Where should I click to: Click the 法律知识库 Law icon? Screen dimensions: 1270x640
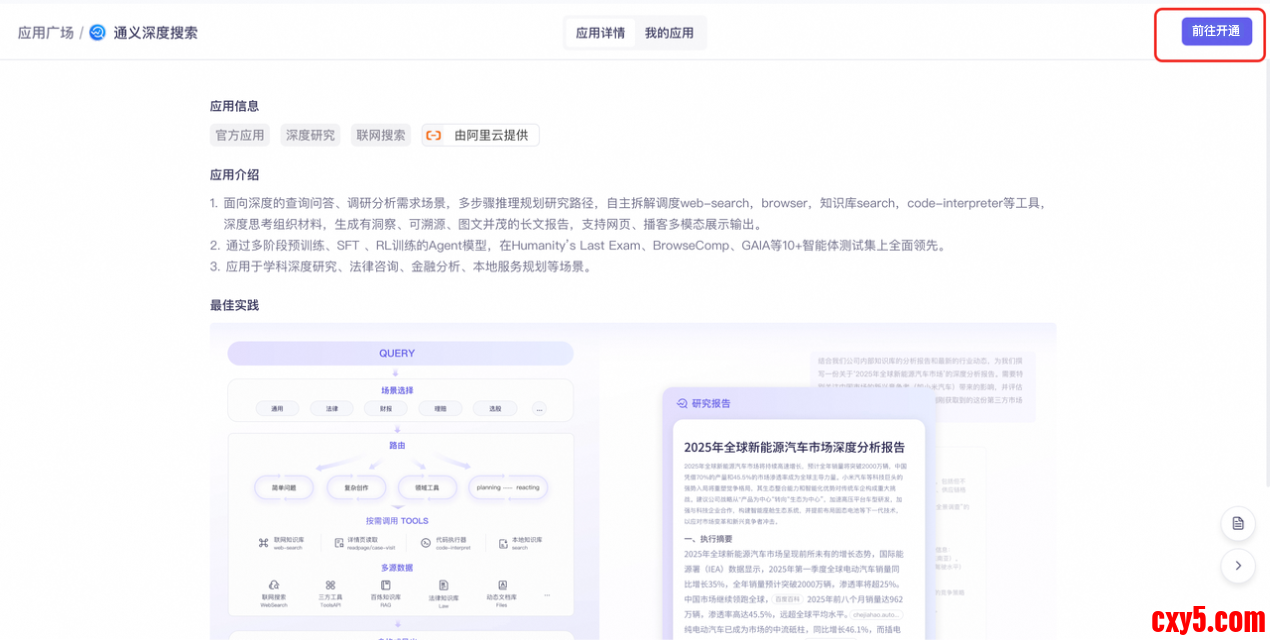(x=443, y=585)
